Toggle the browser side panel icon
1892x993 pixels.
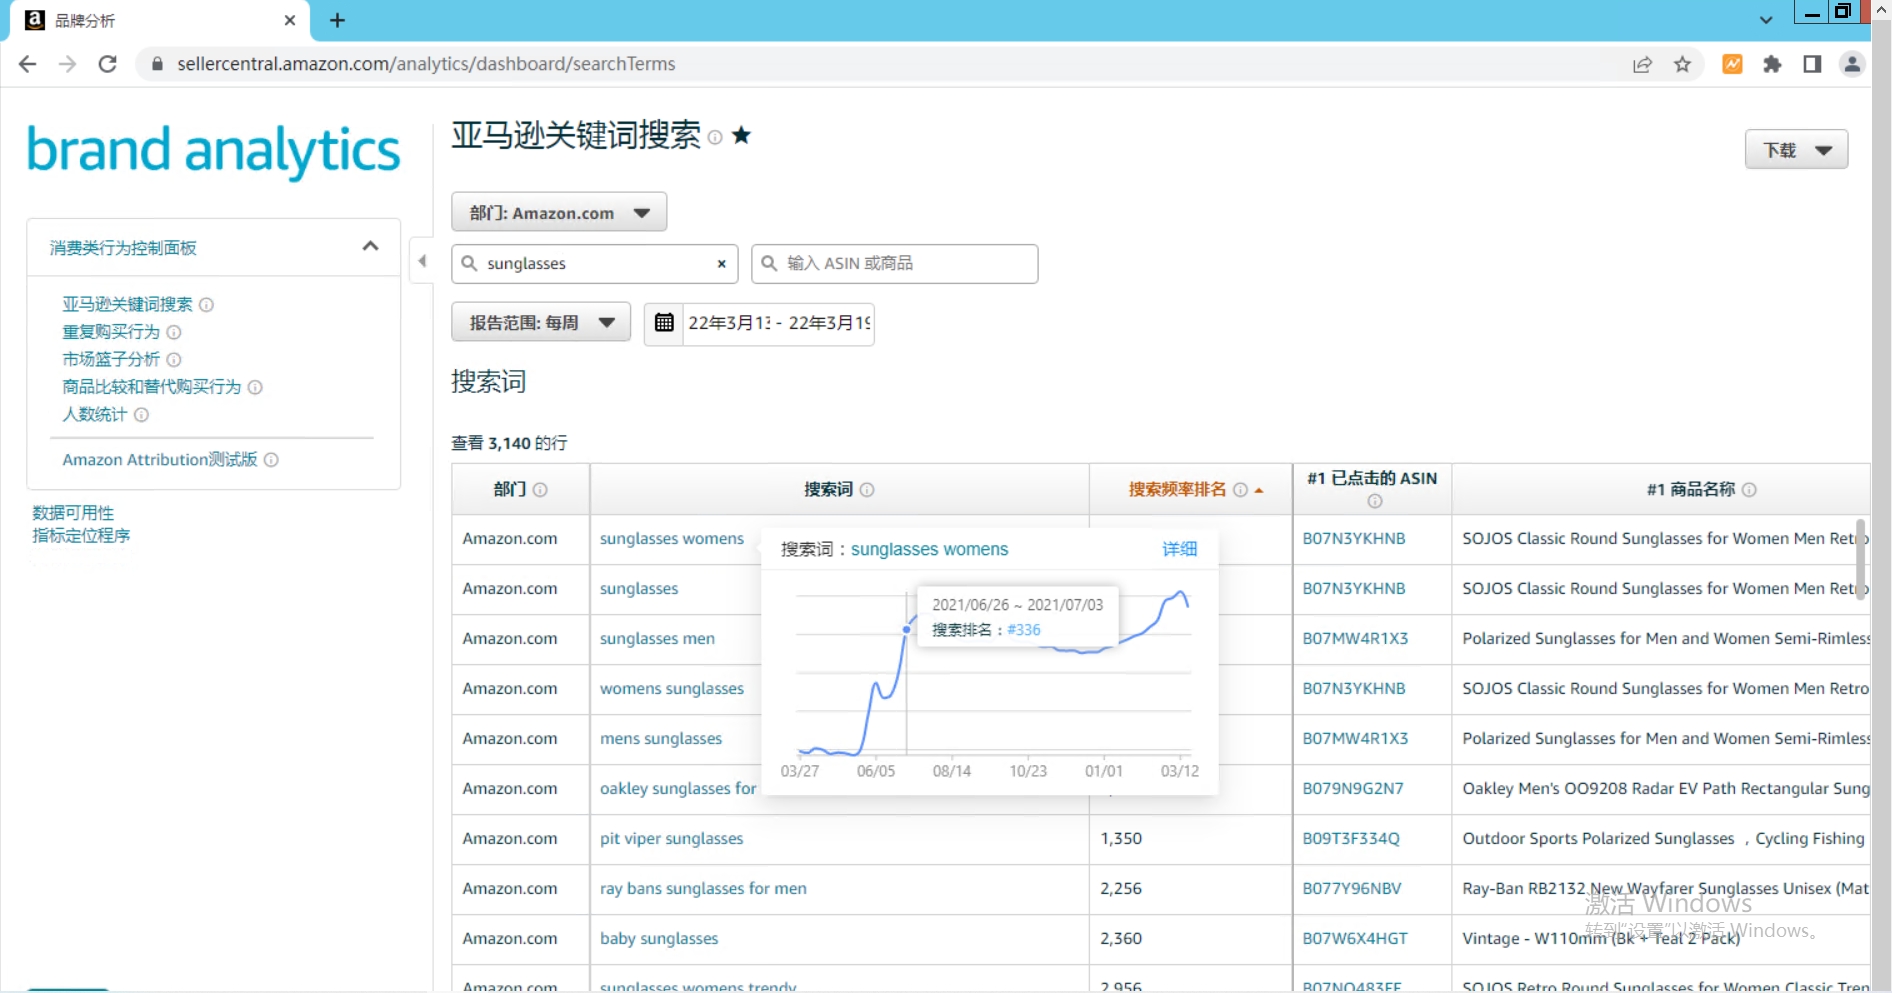pos(1812,64)
